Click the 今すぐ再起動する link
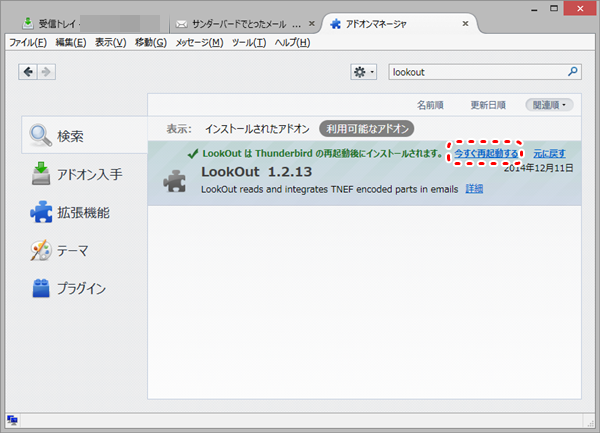The height and width of the screenshot is (433, 600). tap(486, 153)
